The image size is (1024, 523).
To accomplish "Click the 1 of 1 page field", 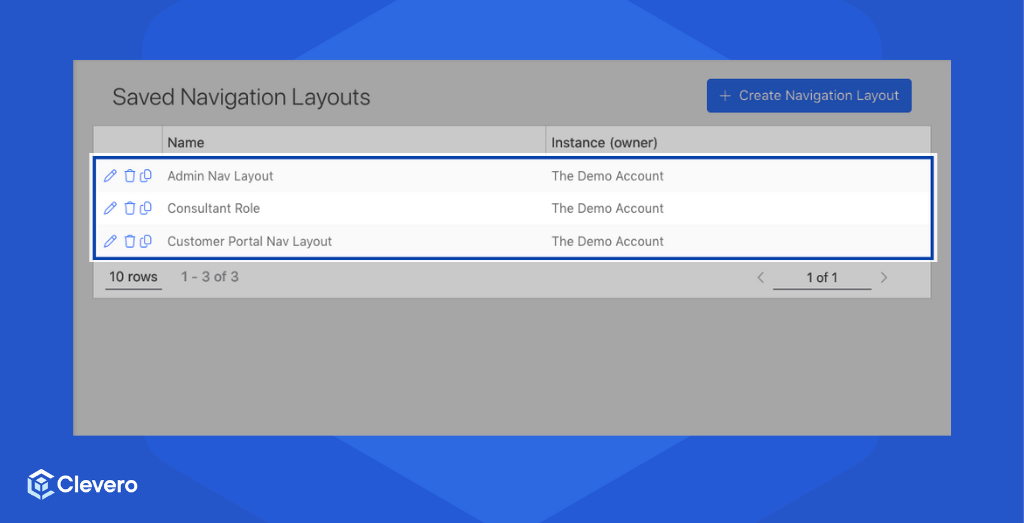I will (822, 278).
